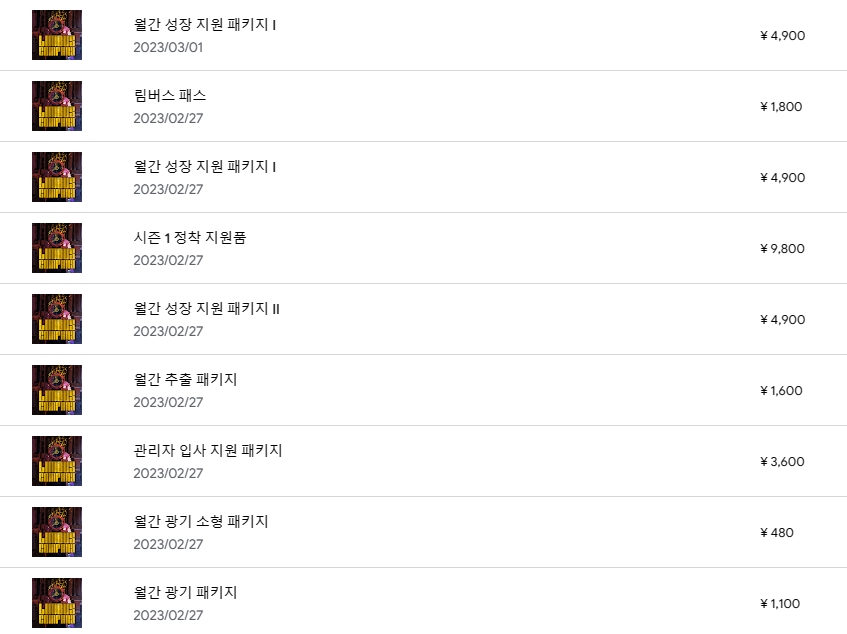Click the game icon beside 림버스 패스
This screenshot has width=847, height=634.
[x=57, y=106]
